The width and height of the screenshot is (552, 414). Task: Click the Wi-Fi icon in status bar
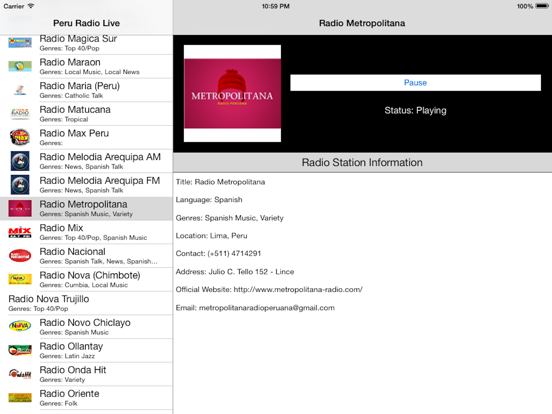pyautogui.click(x=31, y=6)
